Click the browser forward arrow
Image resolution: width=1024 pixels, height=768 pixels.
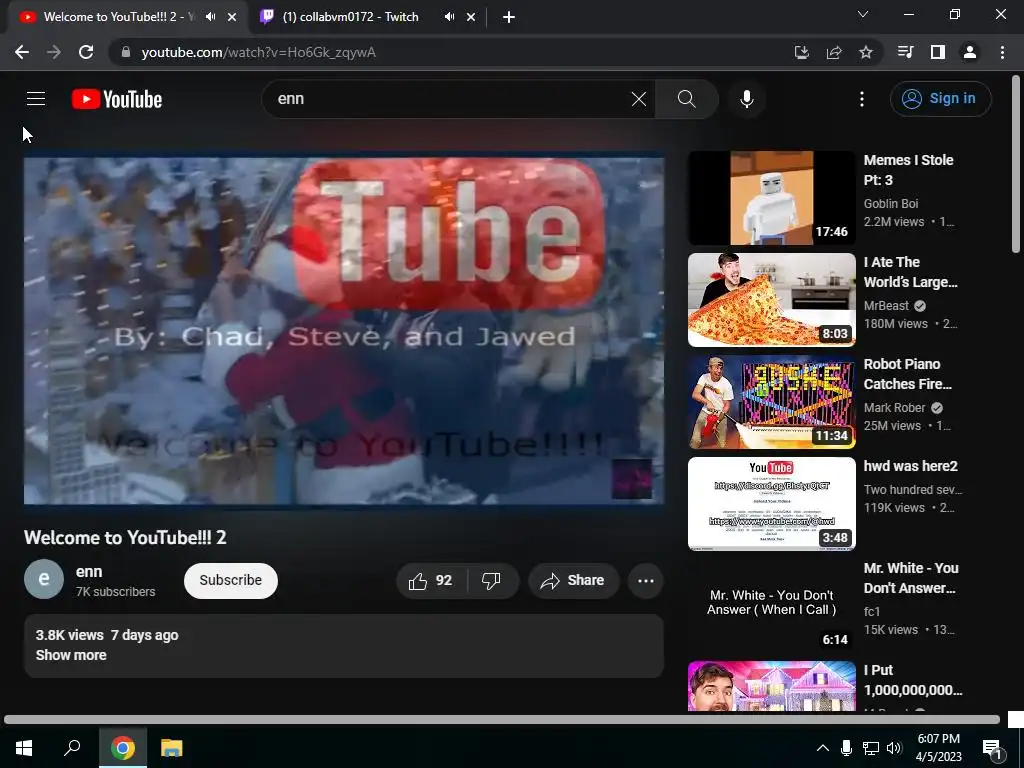(54, 52)
